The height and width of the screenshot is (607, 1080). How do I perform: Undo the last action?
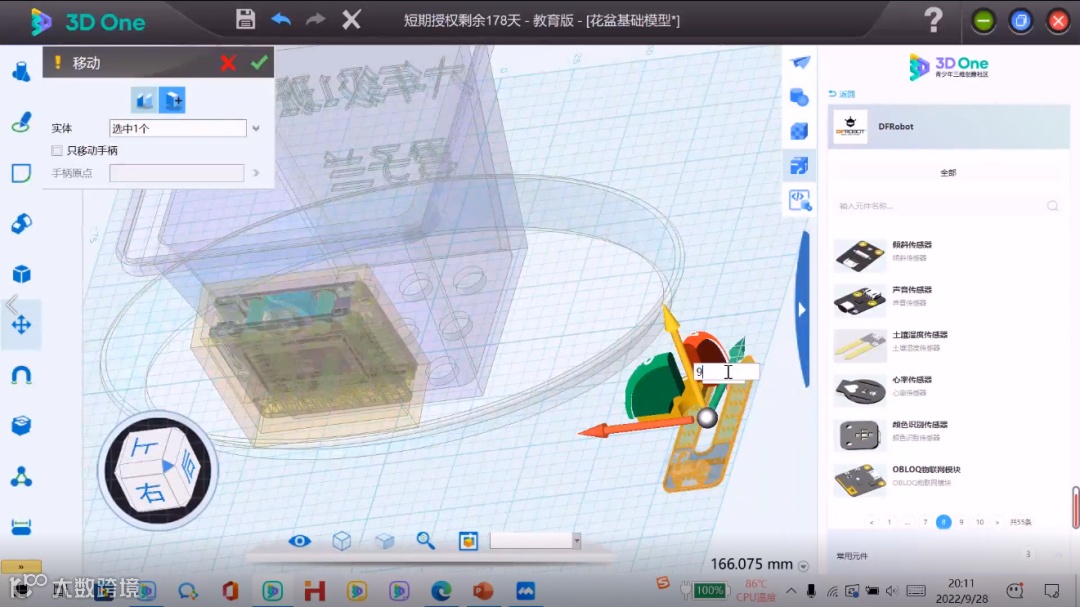tap(281, 19)
